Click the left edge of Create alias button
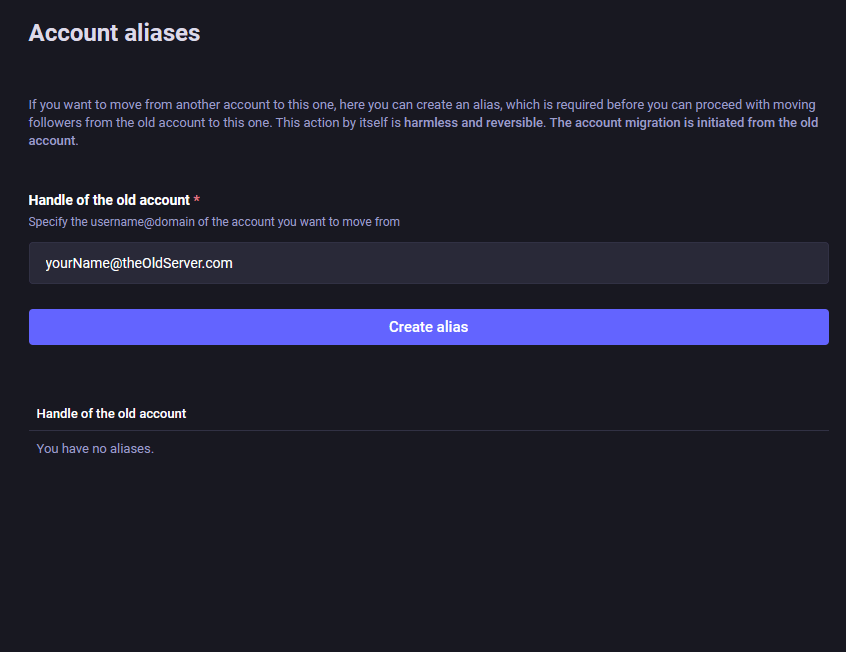The width and height of the screenshot is (846, 652). pyautogui.click(x=40, y=327)
